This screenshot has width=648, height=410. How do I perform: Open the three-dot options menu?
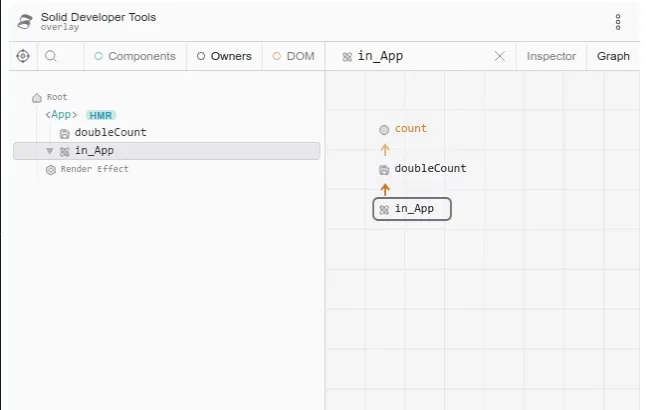pyautogui.click(x=618, y=22)
